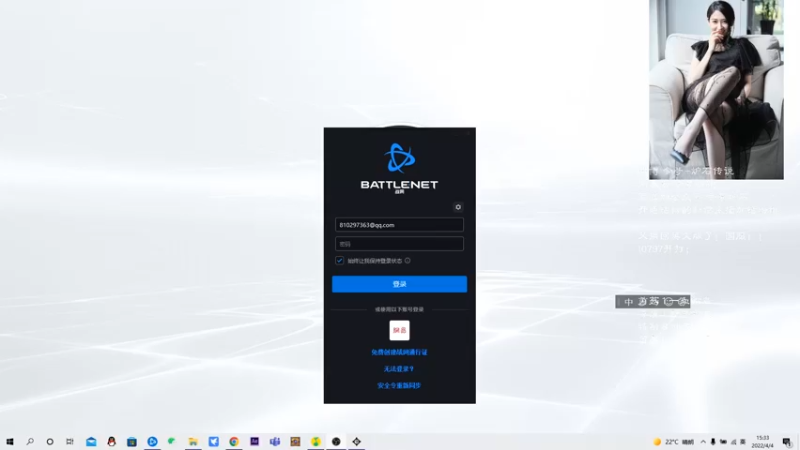
Task: Switch input method via tray 英 indicator
Action: pyautogui.click(x=743, y=442)
